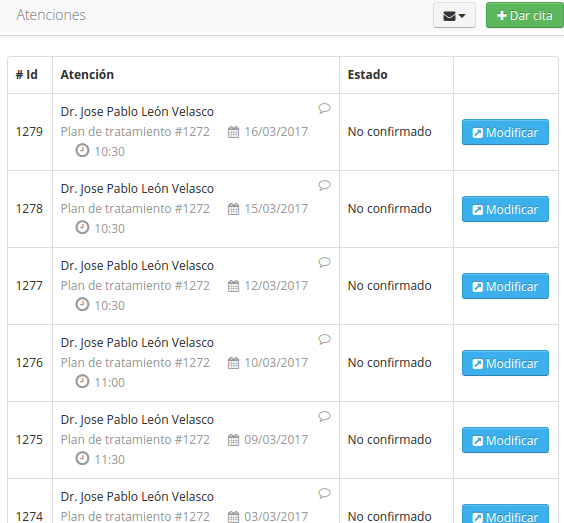Image resolution: width=564 pixels, height=523 pixels.
Task: Open the envelope mail dropdown
Action: click(x=454, y=15)
